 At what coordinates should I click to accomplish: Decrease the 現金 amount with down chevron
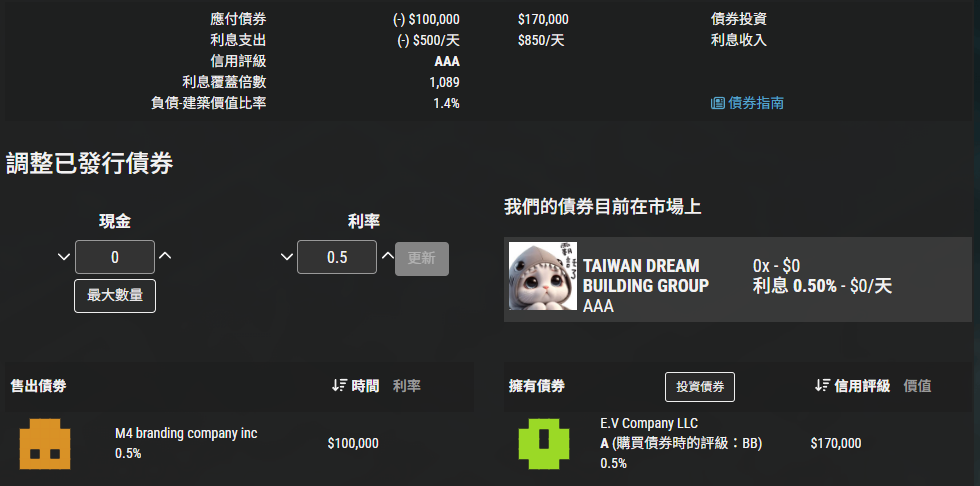tap(64, 257)
